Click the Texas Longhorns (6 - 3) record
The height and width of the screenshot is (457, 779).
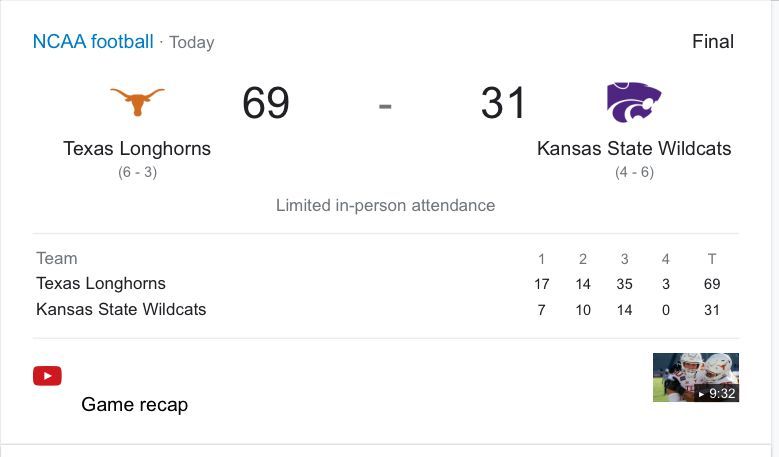[x=137, y=172]
